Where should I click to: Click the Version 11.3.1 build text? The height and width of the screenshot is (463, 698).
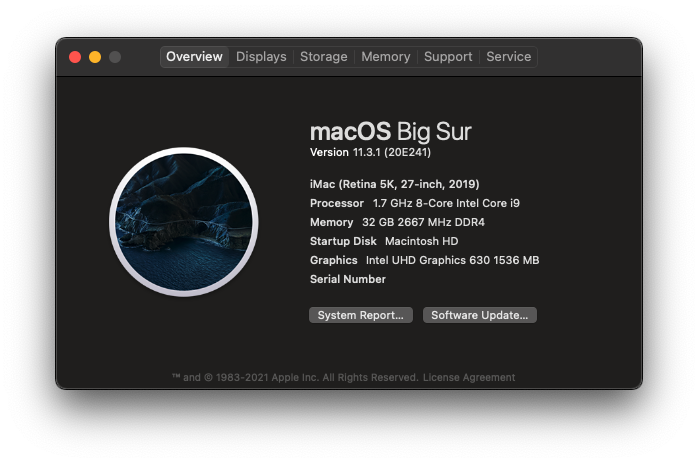[x=370, y=152]
